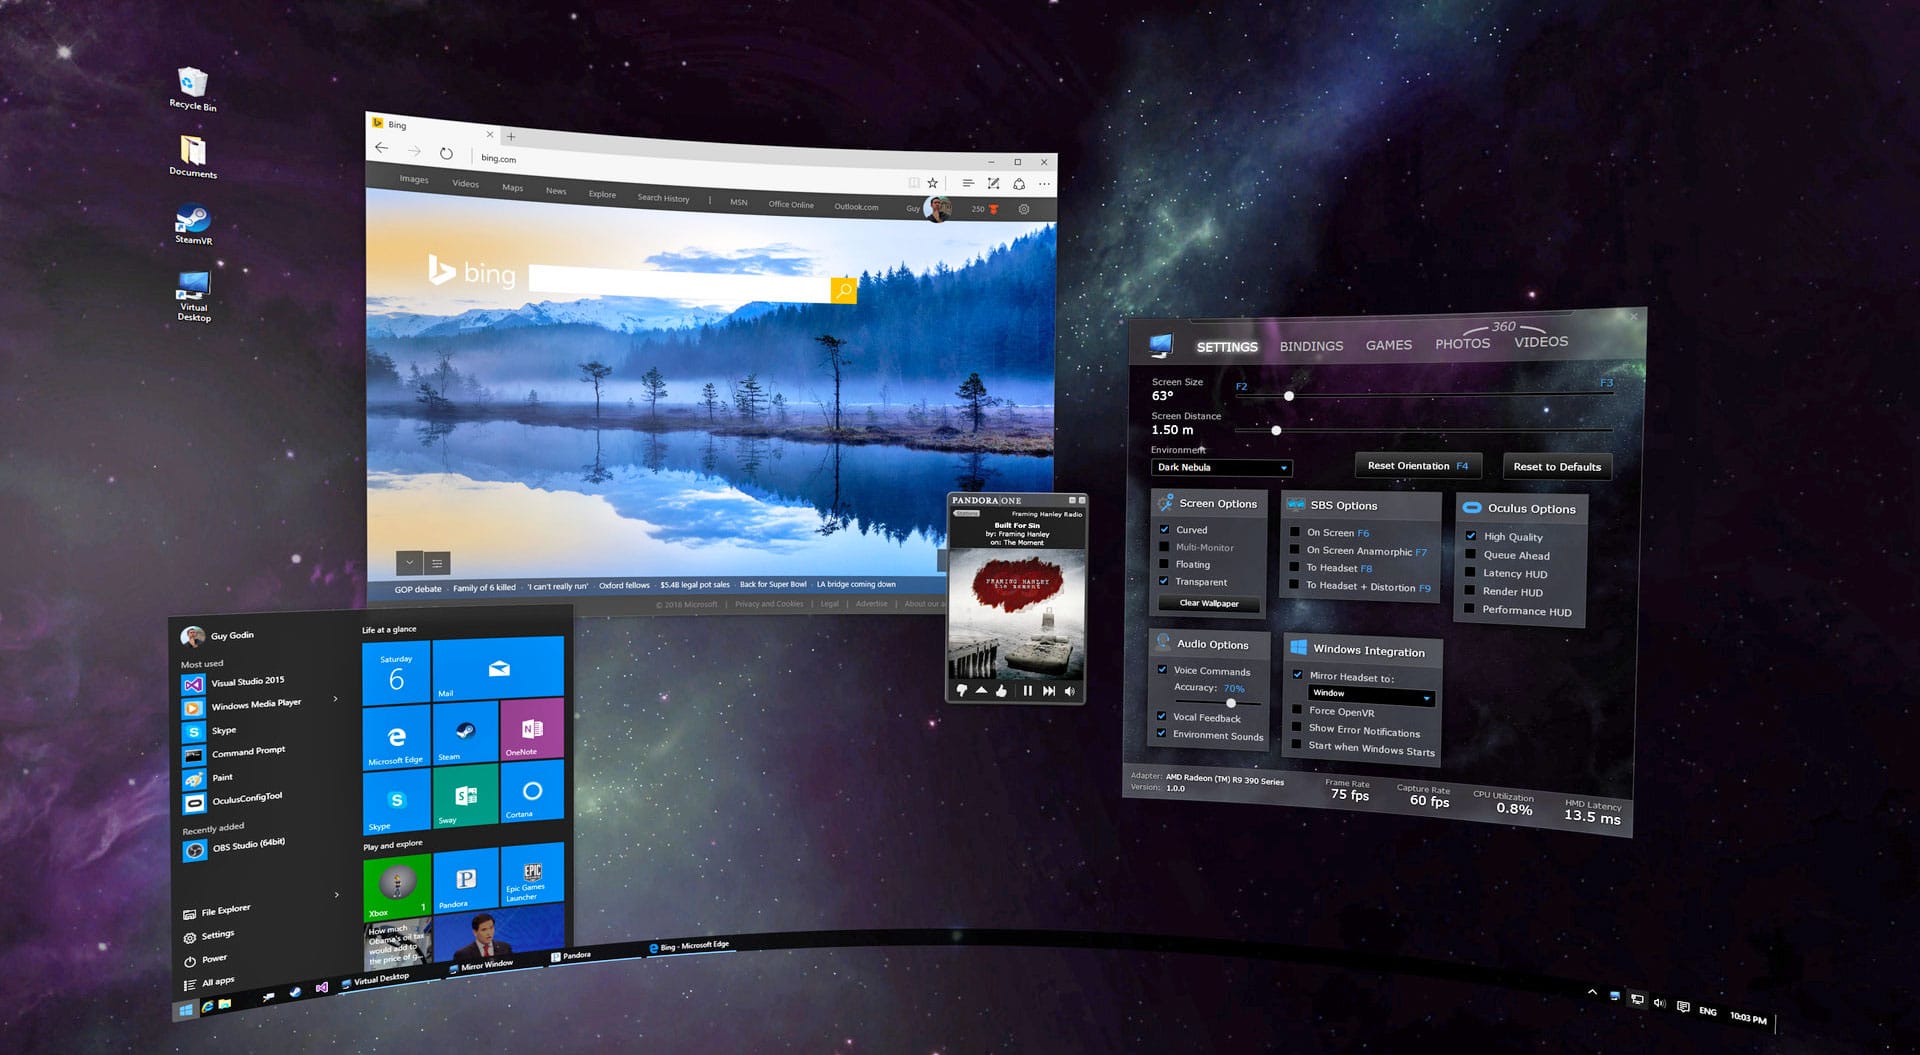Open the Mirror Headset to Window dropdown

click(x=1371, y=694)
